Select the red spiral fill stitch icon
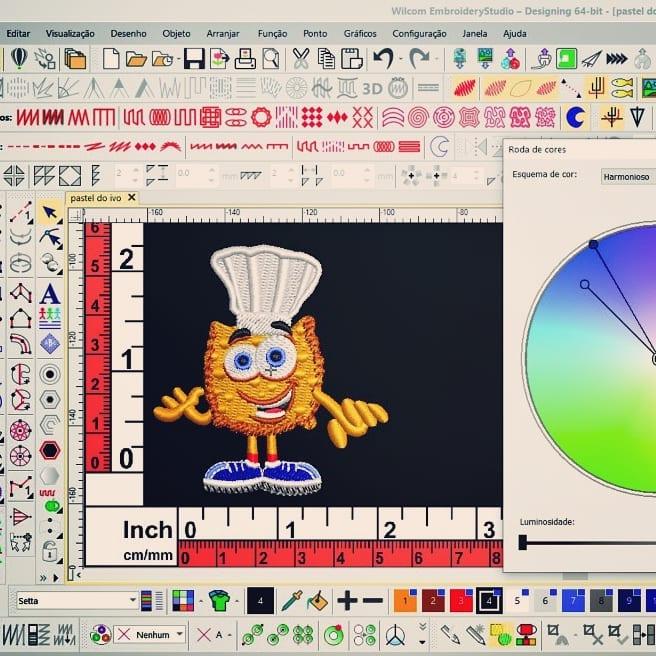This screenshot has width=656, height=656. [418, 118]
